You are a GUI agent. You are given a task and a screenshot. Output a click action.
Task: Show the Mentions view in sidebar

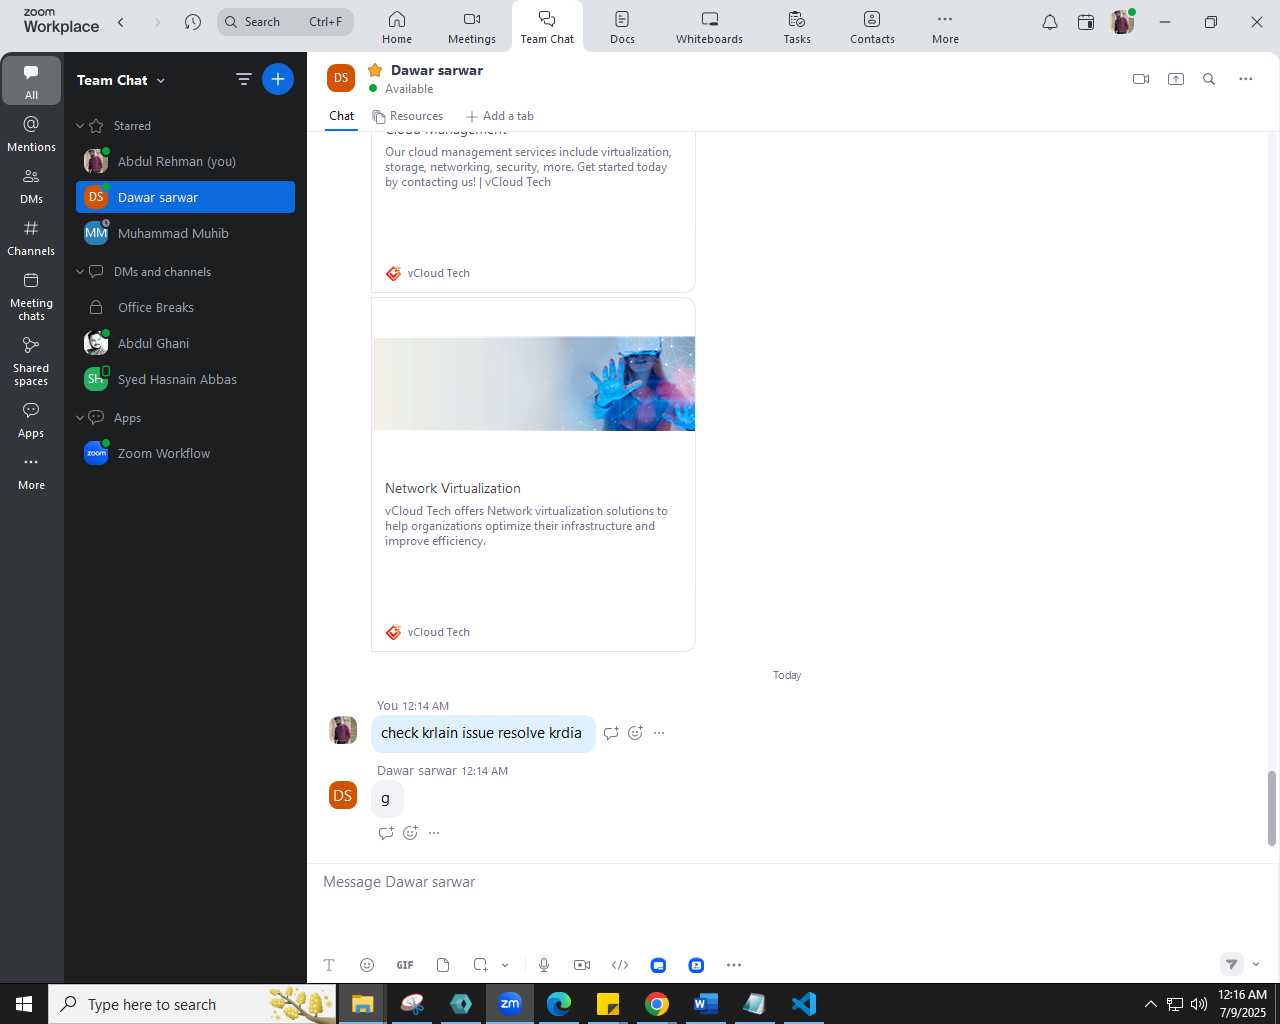click(32, 134)
